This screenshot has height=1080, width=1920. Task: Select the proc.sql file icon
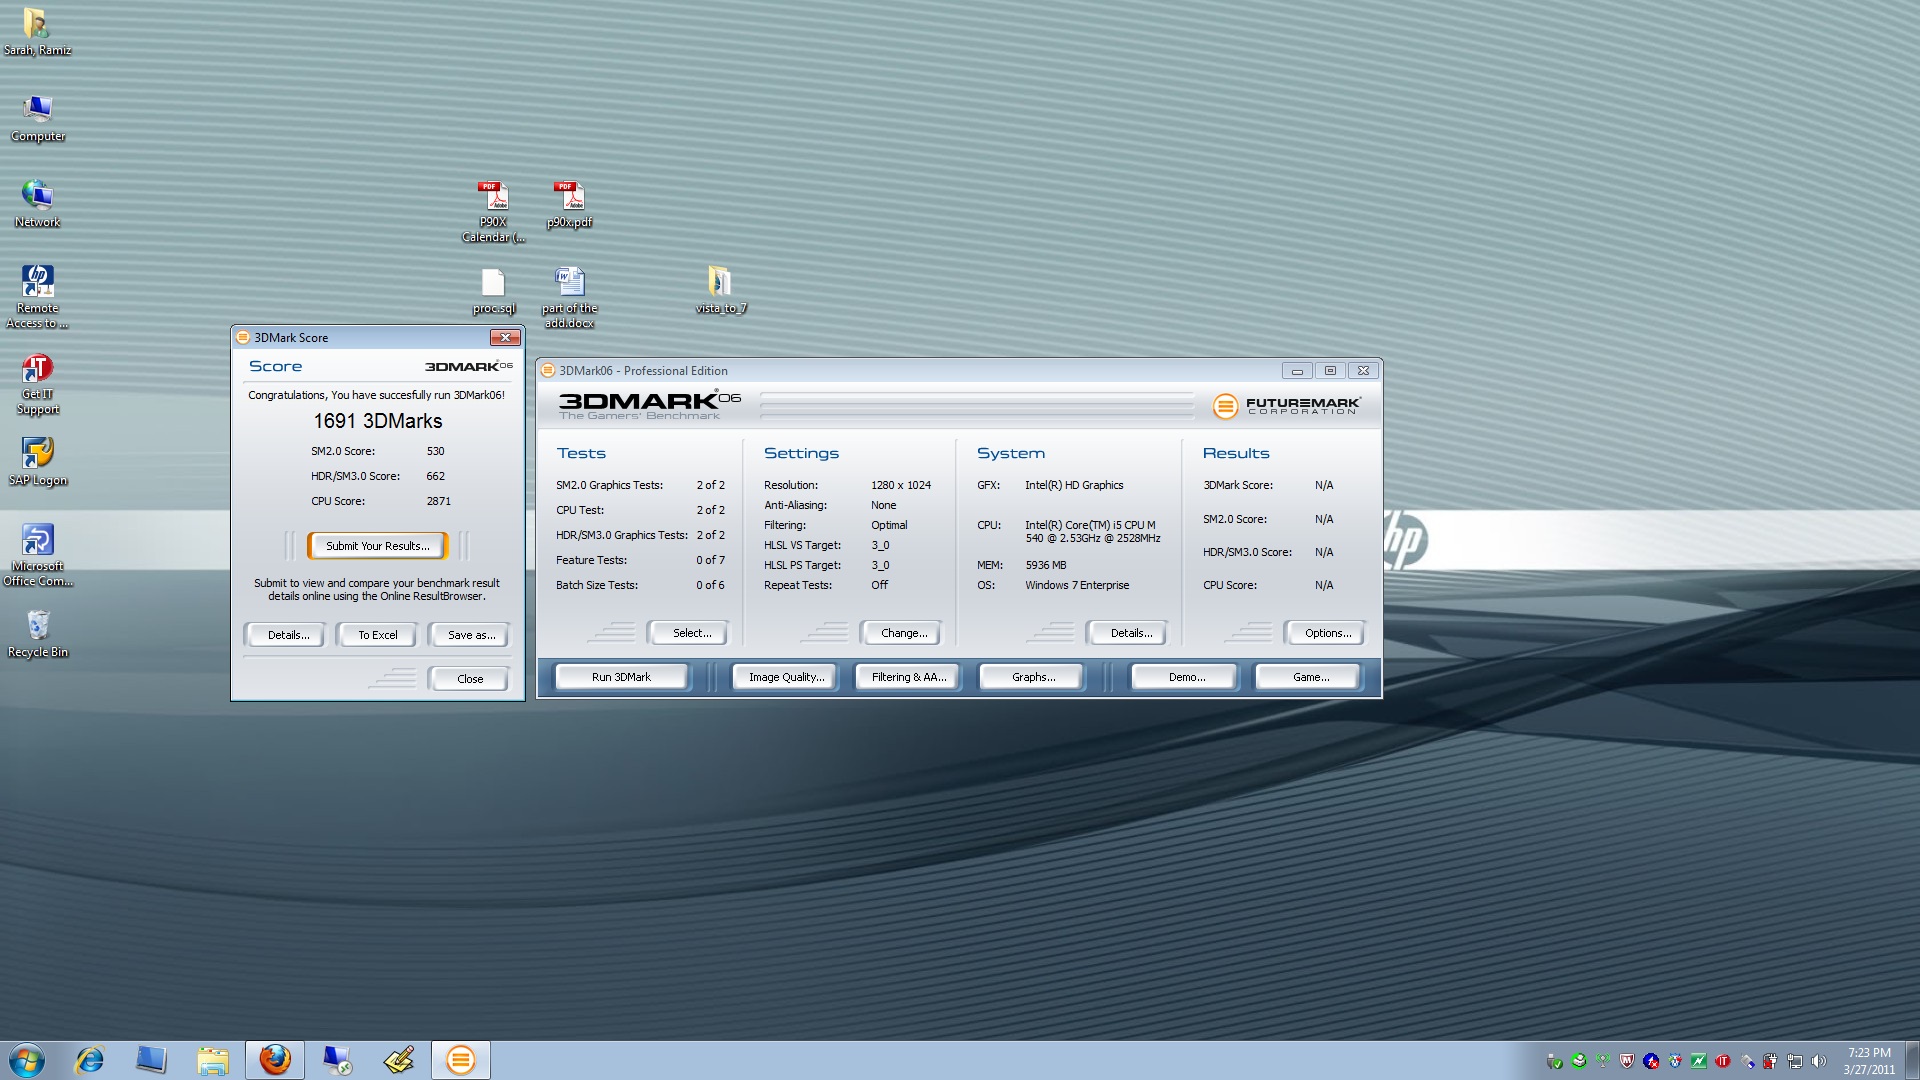pos(493,290)
